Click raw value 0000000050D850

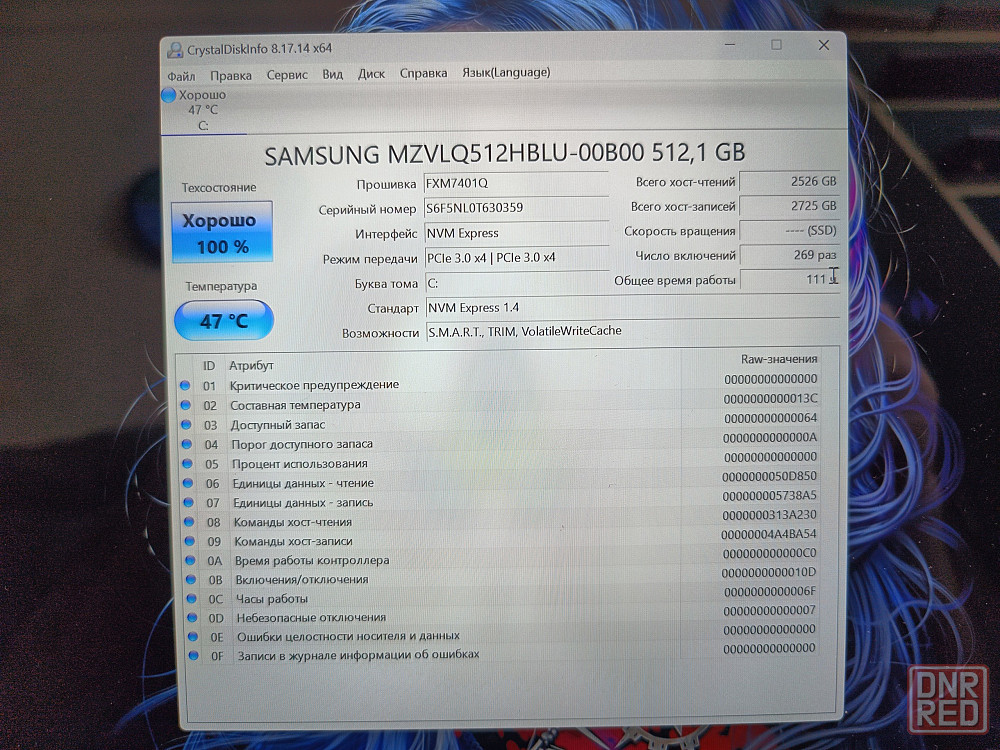pos(769,476)
